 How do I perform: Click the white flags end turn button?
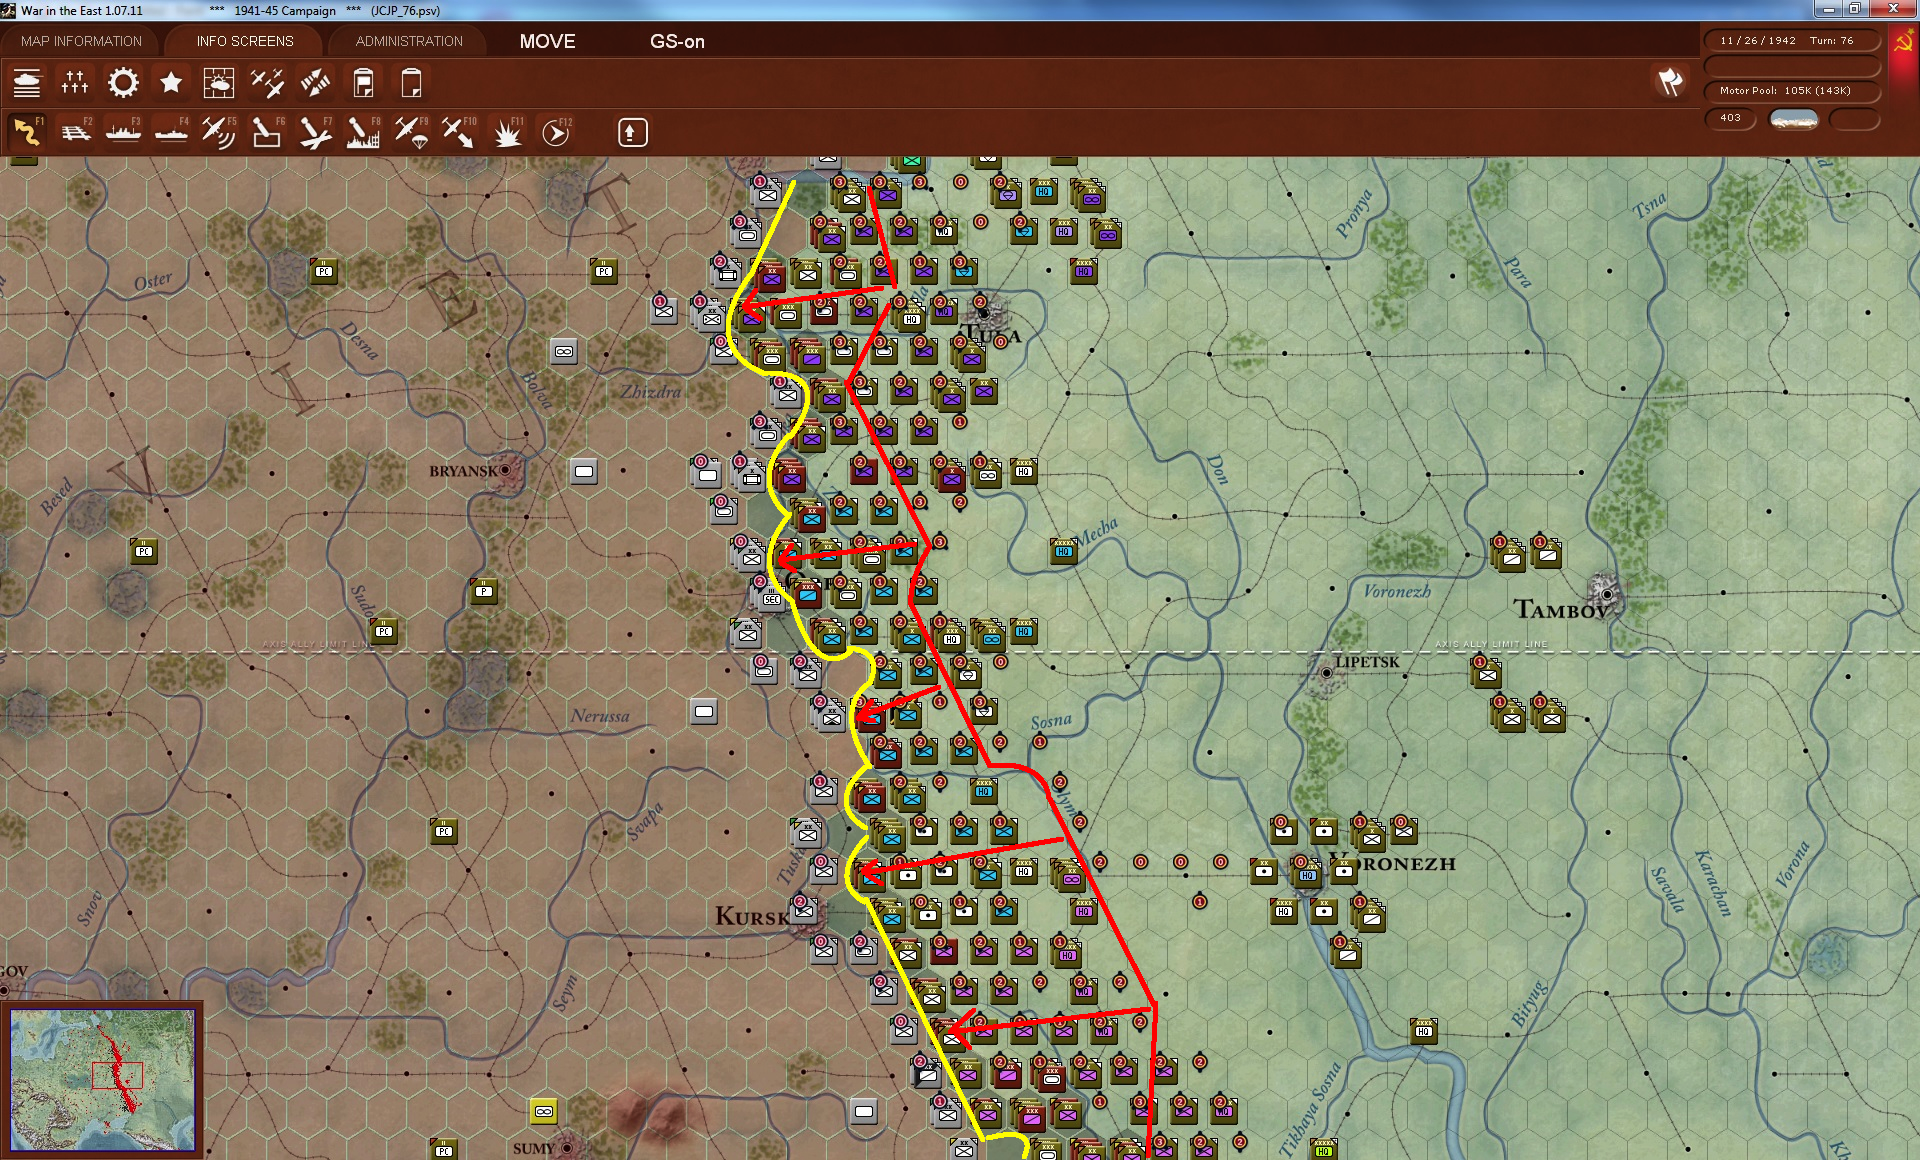tap(1671, 82)
